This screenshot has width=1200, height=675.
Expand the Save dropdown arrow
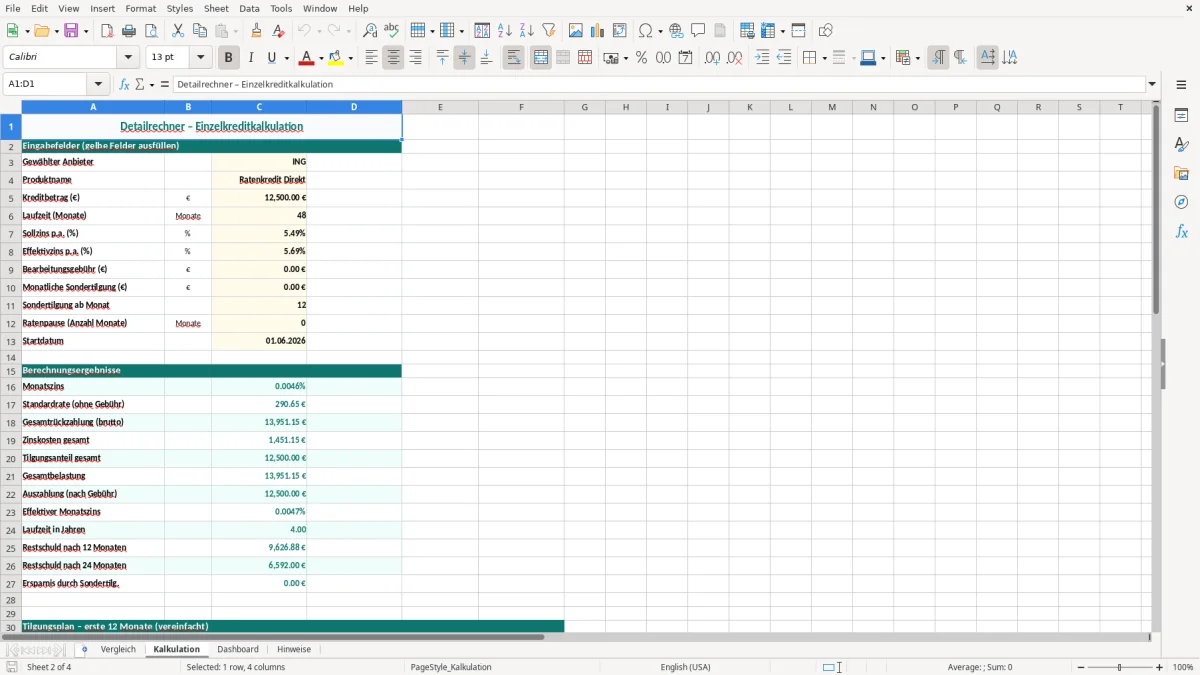click(86, 31)
